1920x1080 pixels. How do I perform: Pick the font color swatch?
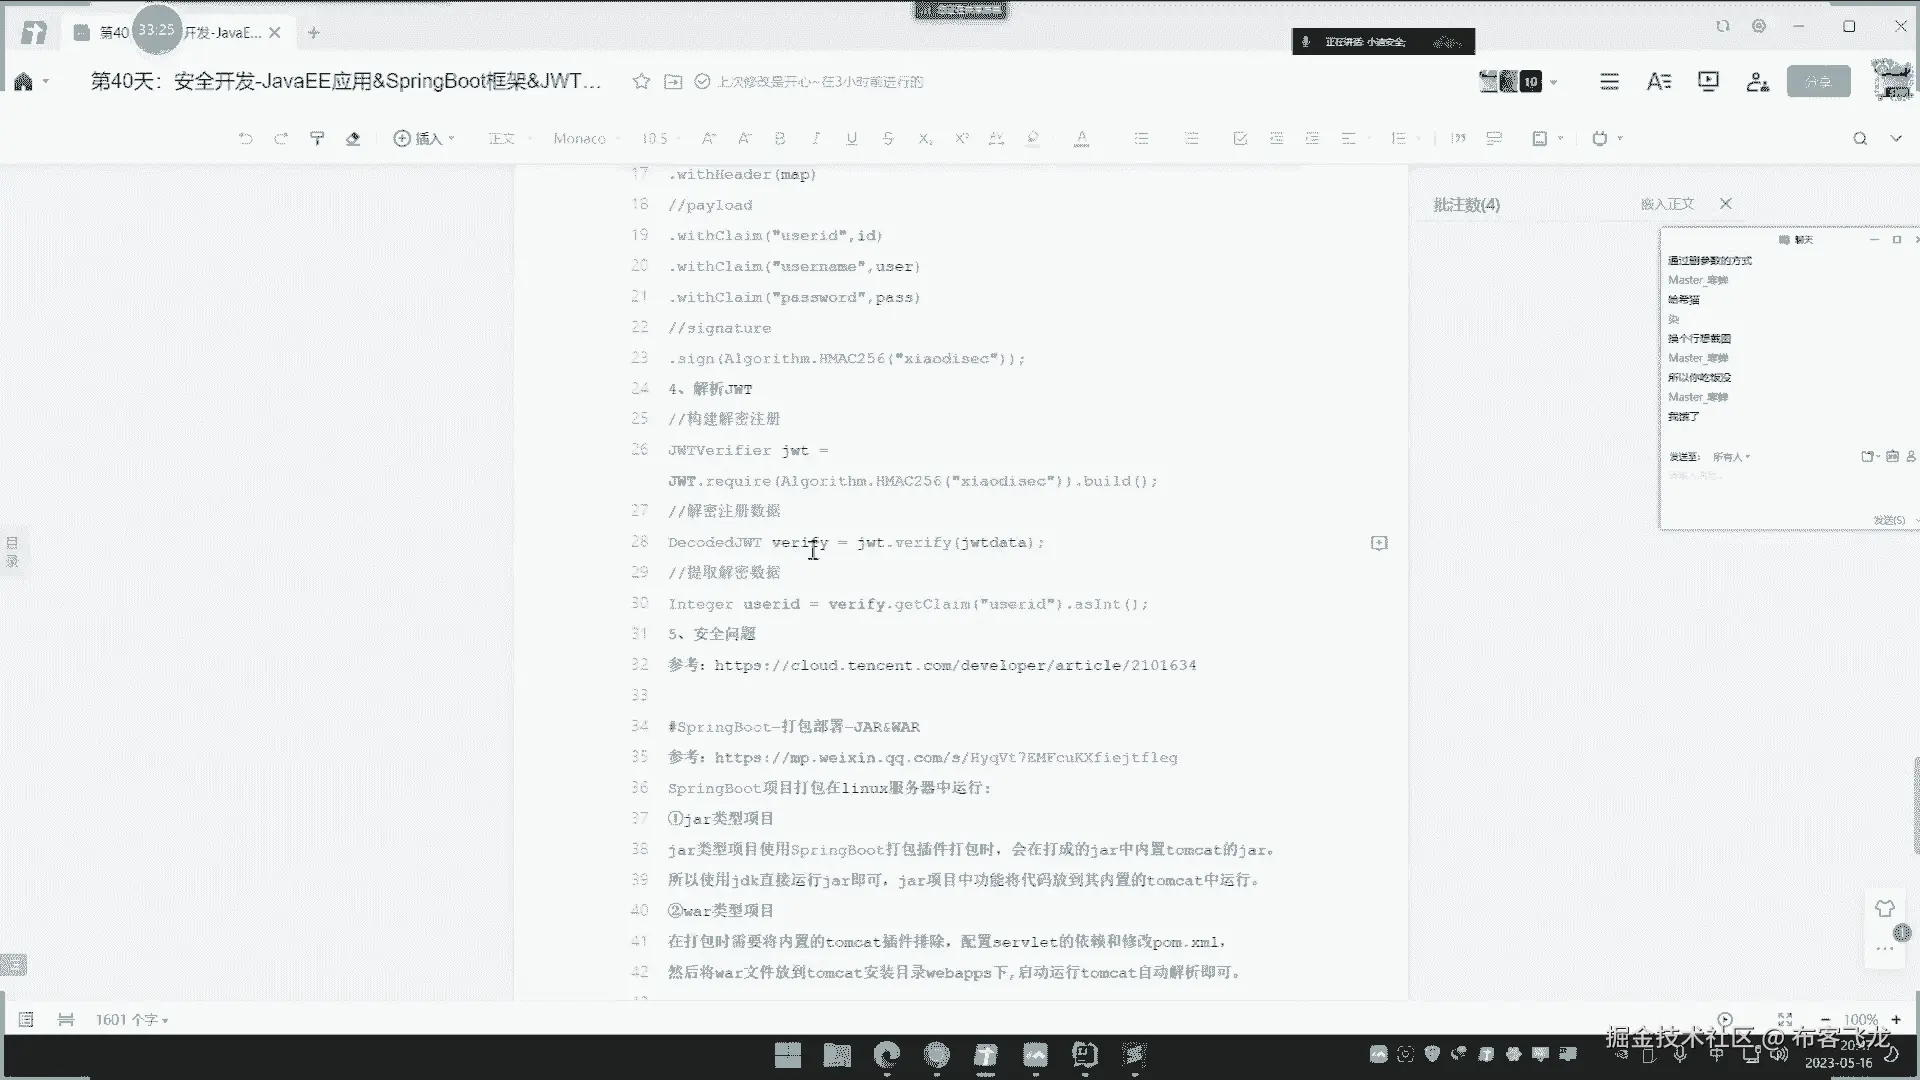click(x=1081, y=139)
